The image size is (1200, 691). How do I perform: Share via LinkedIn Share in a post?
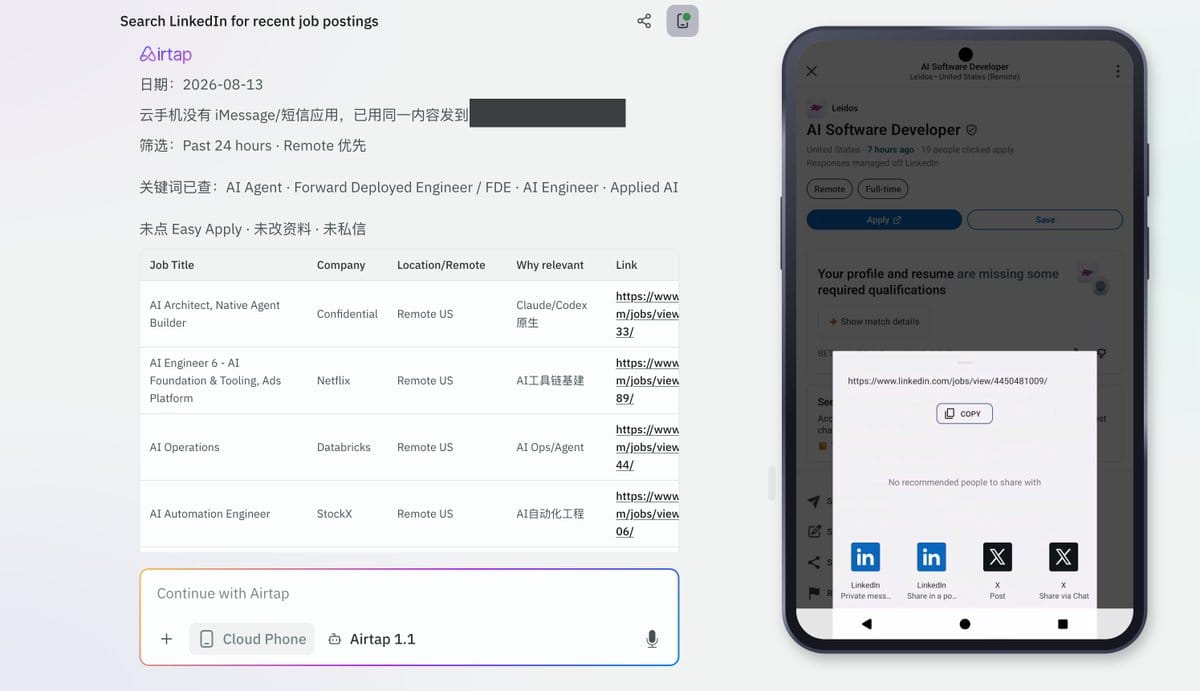click(931, 571)
